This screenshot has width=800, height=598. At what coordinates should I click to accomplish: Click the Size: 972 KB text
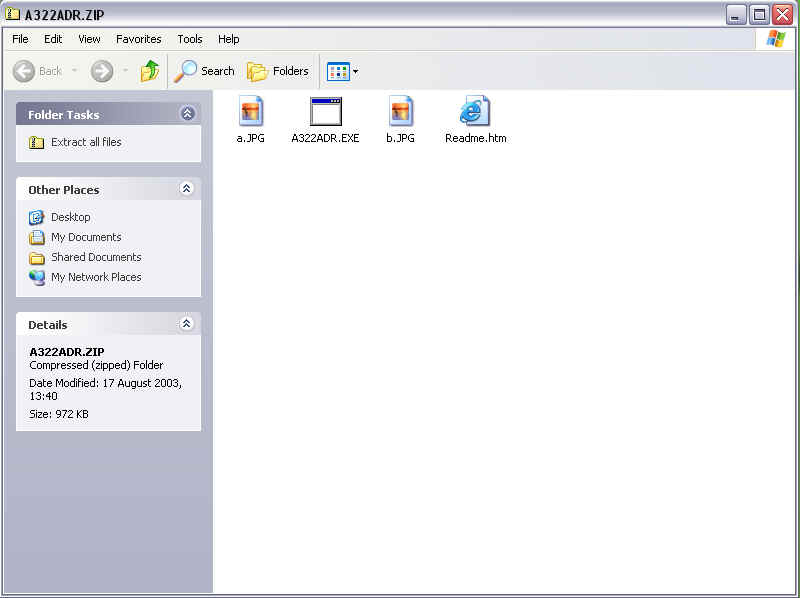[x=59, y=414]
